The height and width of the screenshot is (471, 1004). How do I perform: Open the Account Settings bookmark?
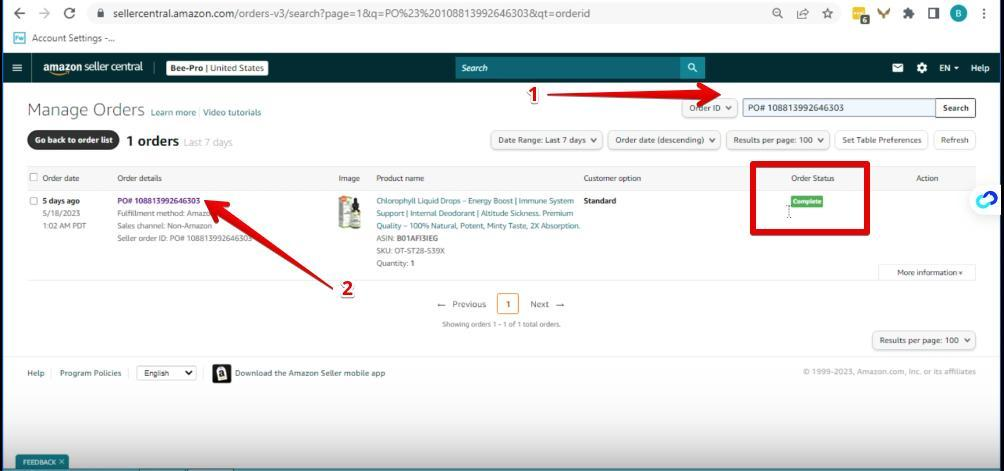[x=65, y=38]
